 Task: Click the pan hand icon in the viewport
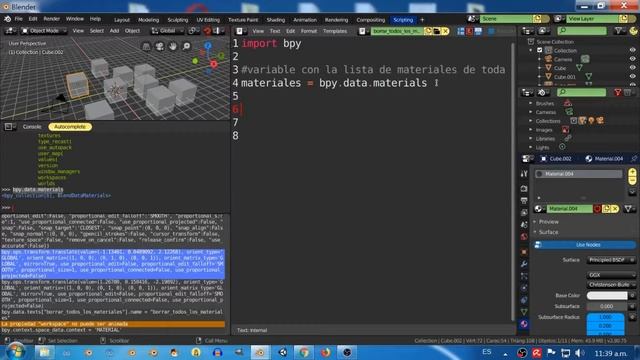[x=173, y=47]
